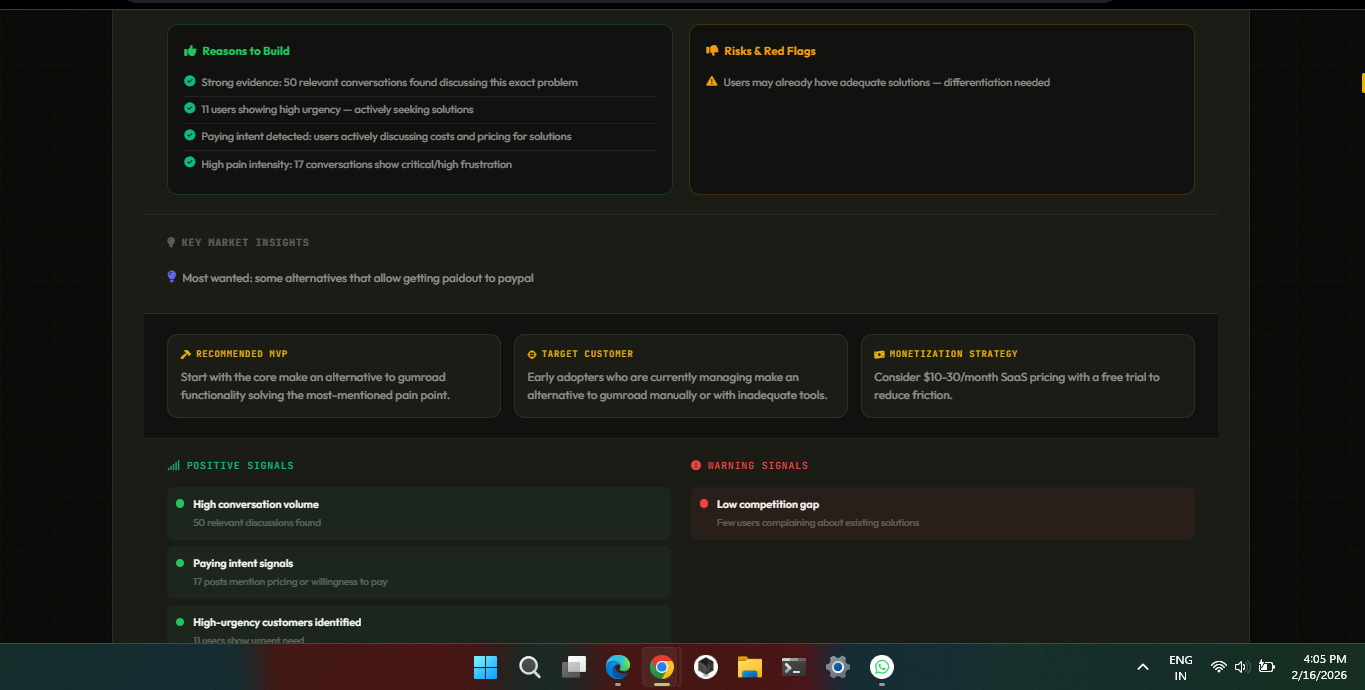Click the green check next to Strong evidence

click(x=190, y=82)
